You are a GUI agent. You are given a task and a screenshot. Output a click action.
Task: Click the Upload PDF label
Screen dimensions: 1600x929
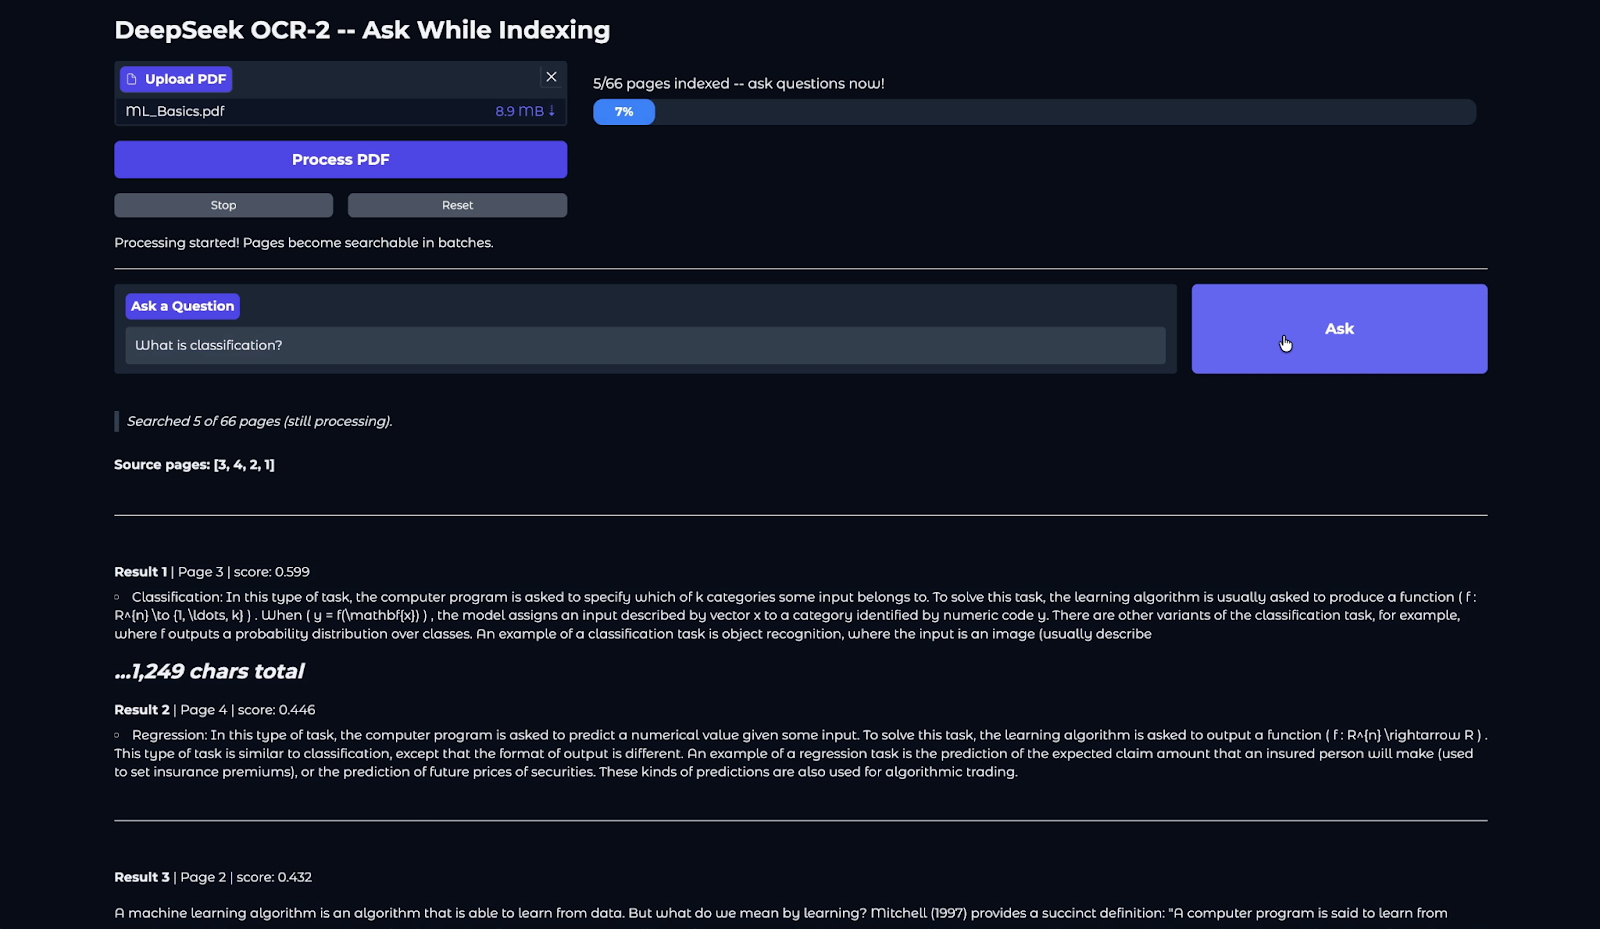(x=185, y=79)
